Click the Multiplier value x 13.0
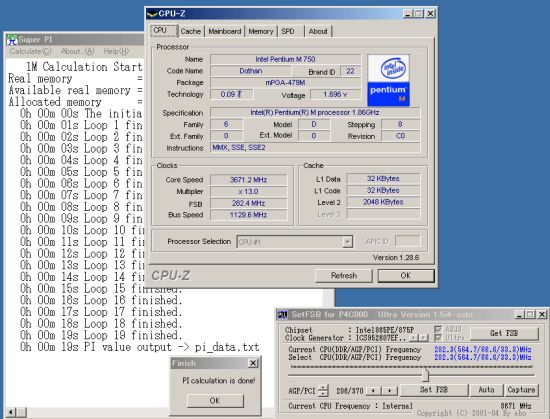Viewport: 550px width, 419px height. (249, 191)
